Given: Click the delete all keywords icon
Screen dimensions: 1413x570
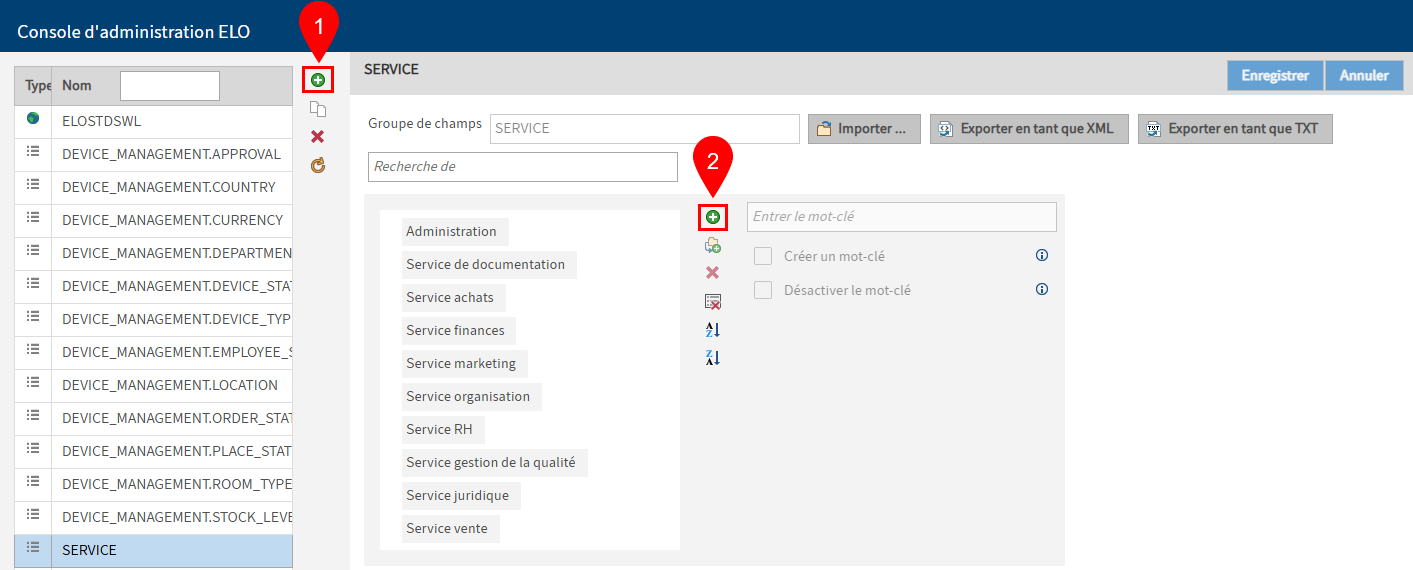Looking at the screenshot, I should point(713,301).
